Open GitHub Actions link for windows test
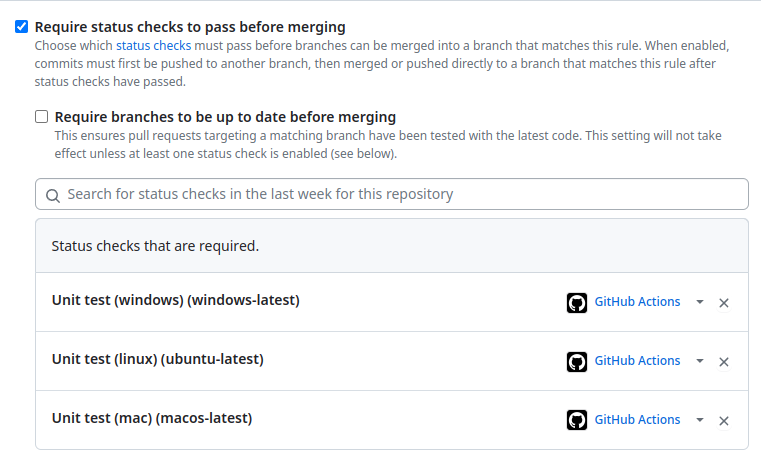This screenshot has height=458, width=761. [x=637, y=302]
